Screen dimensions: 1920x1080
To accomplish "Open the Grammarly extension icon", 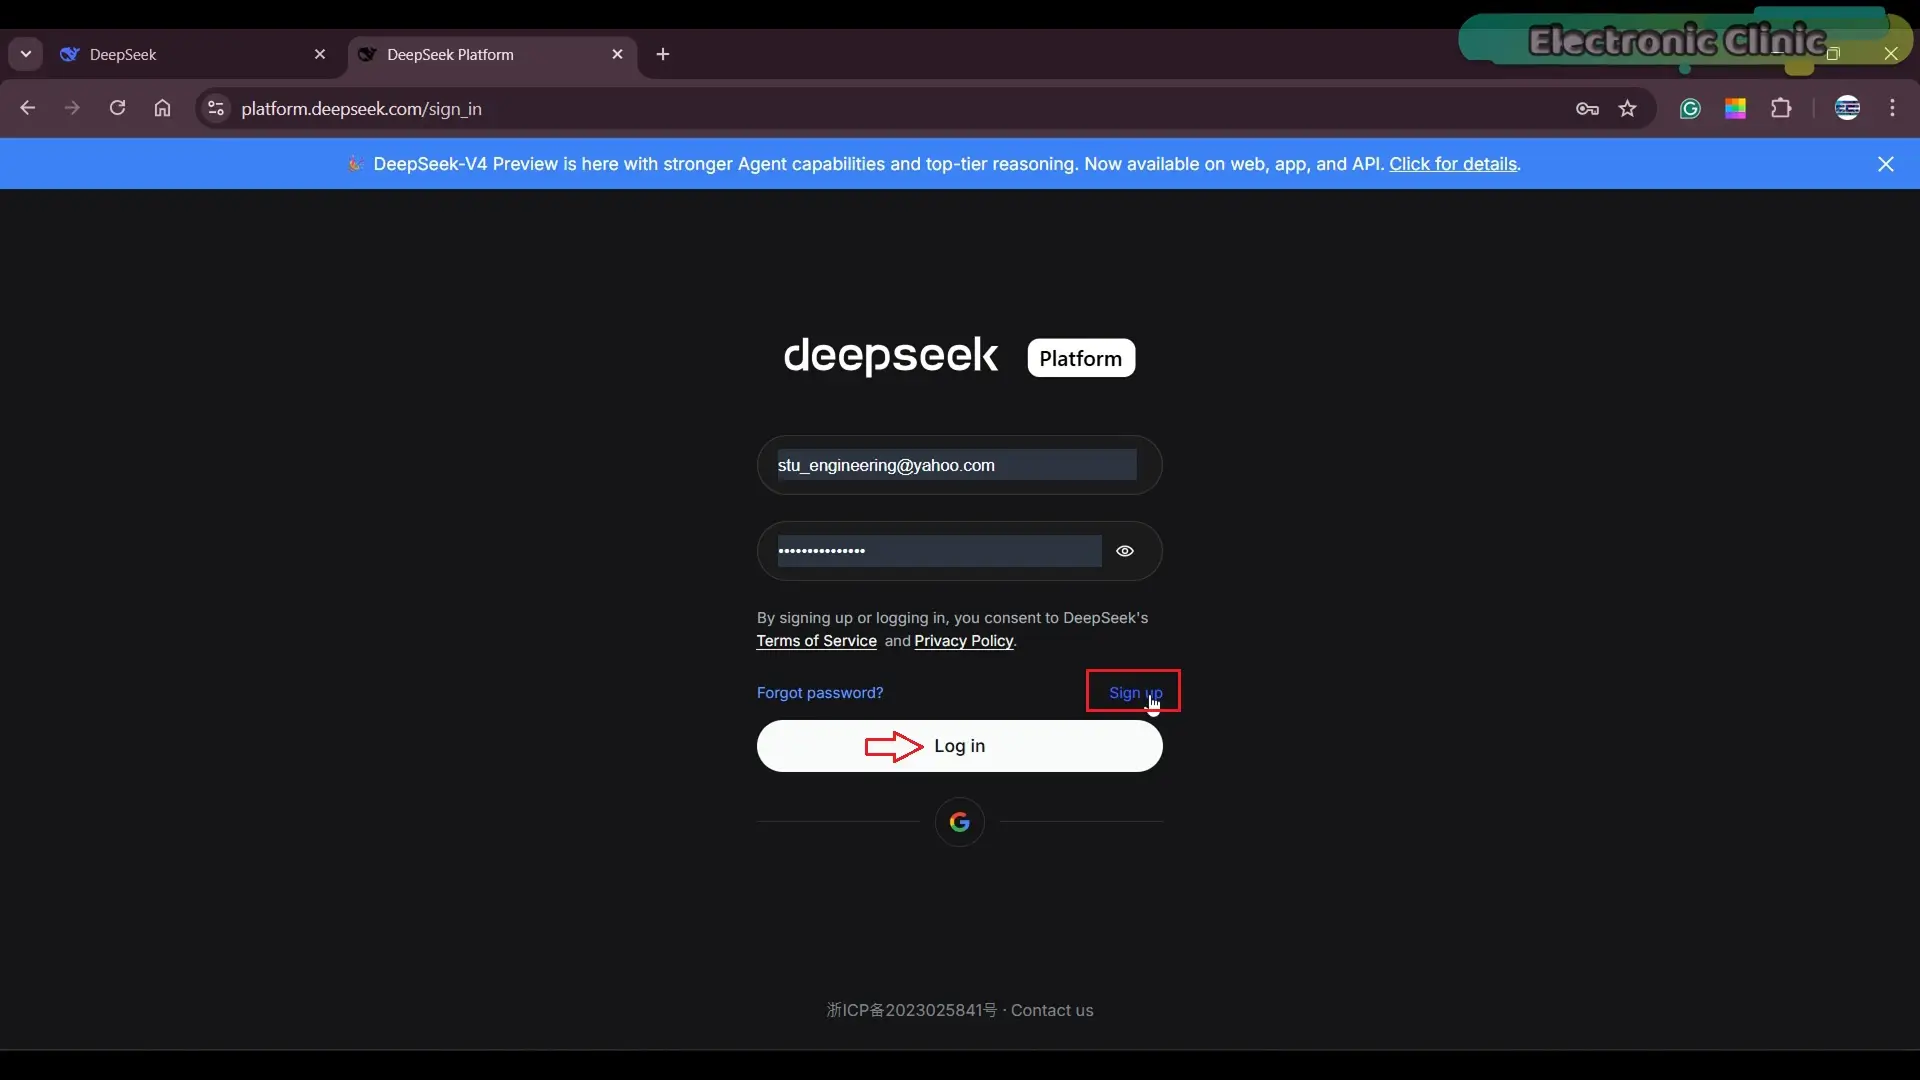I will pos(1690,108).
